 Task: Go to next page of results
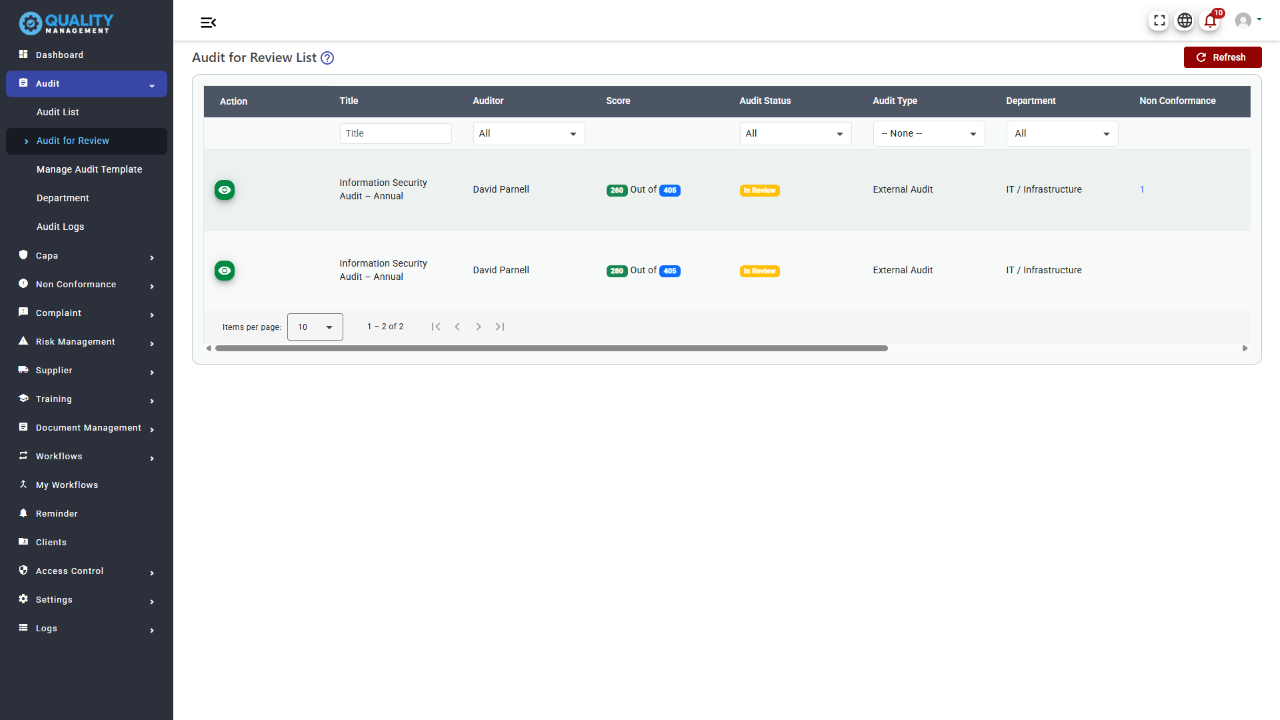479,327
